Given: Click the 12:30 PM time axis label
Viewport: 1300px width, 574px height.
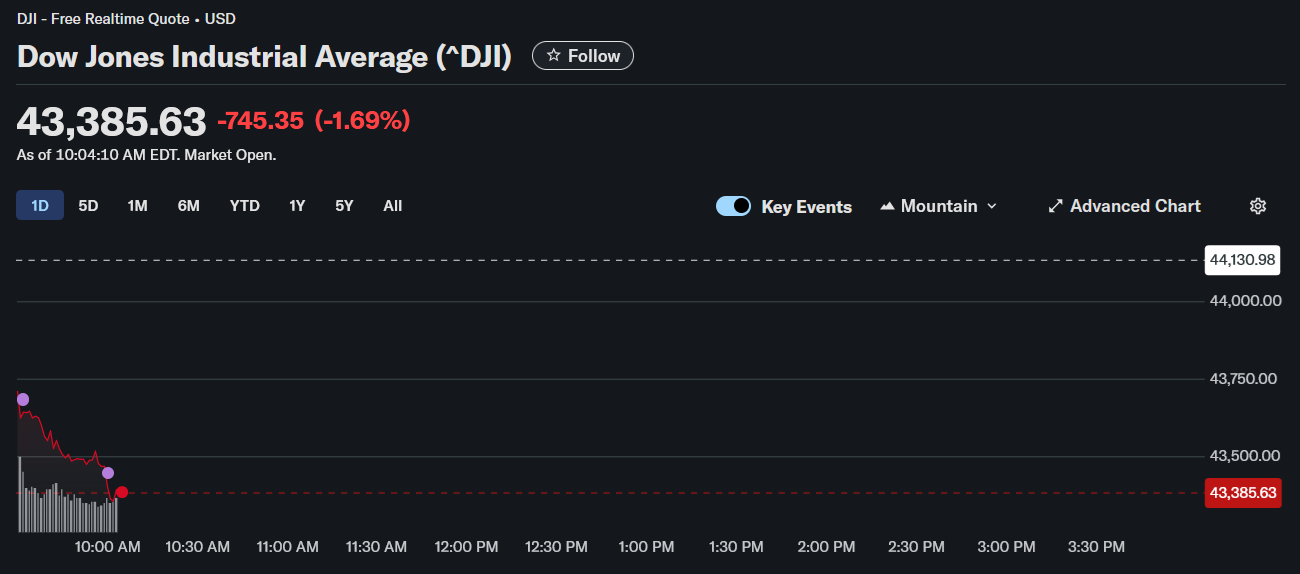Looking at the screenshot, I should pos(556,547).
